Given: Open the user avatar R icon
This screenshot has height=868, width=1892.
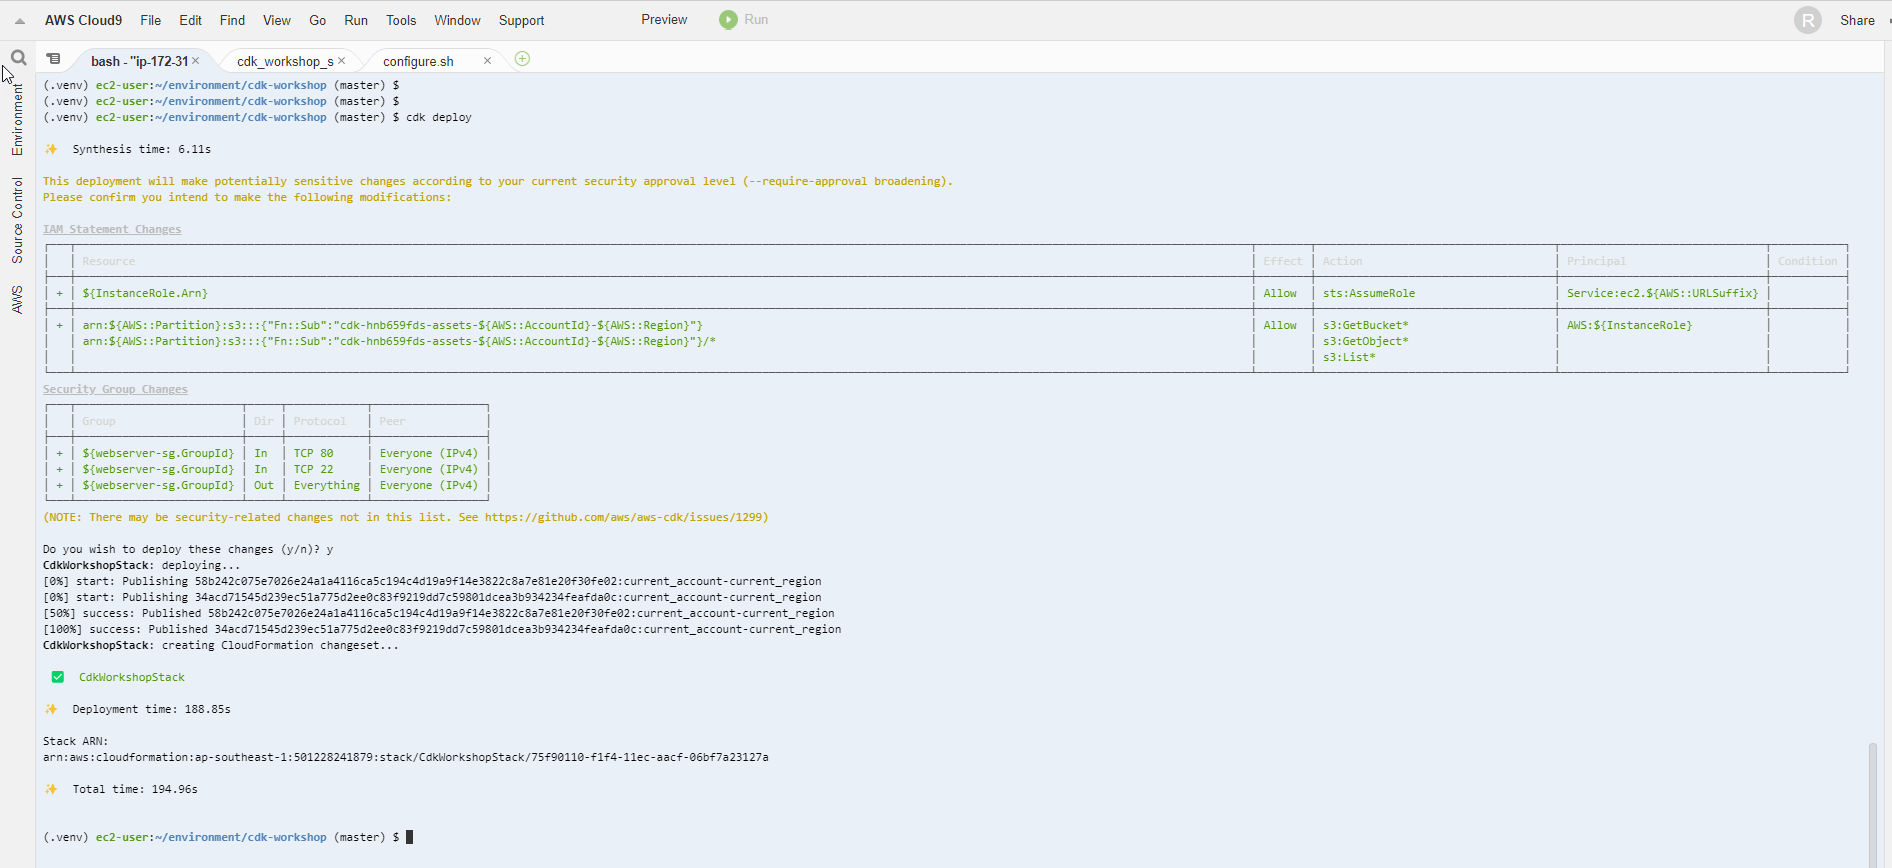Looking at the screenshot, I should tap(1808, 20).
